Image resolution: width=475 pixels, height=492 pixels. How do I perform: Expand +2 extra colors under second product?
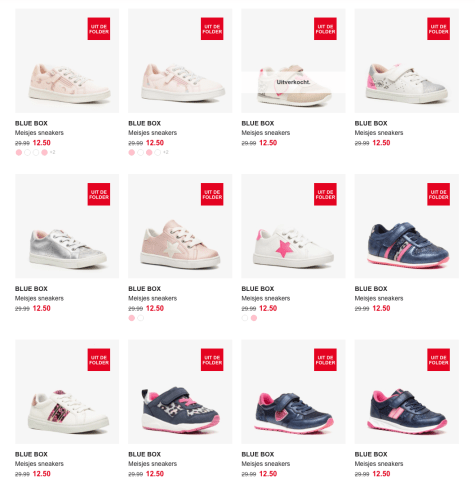click(166, 152)
